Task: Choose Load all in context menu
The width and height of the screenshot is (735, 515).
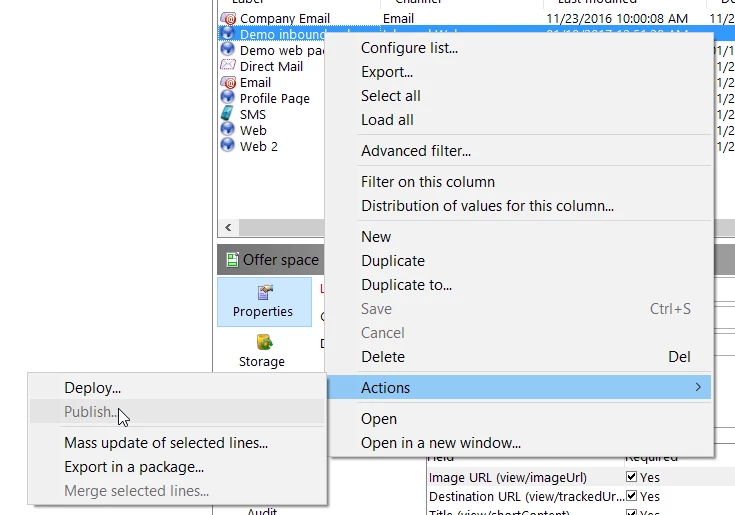Action: pos(387,120)
